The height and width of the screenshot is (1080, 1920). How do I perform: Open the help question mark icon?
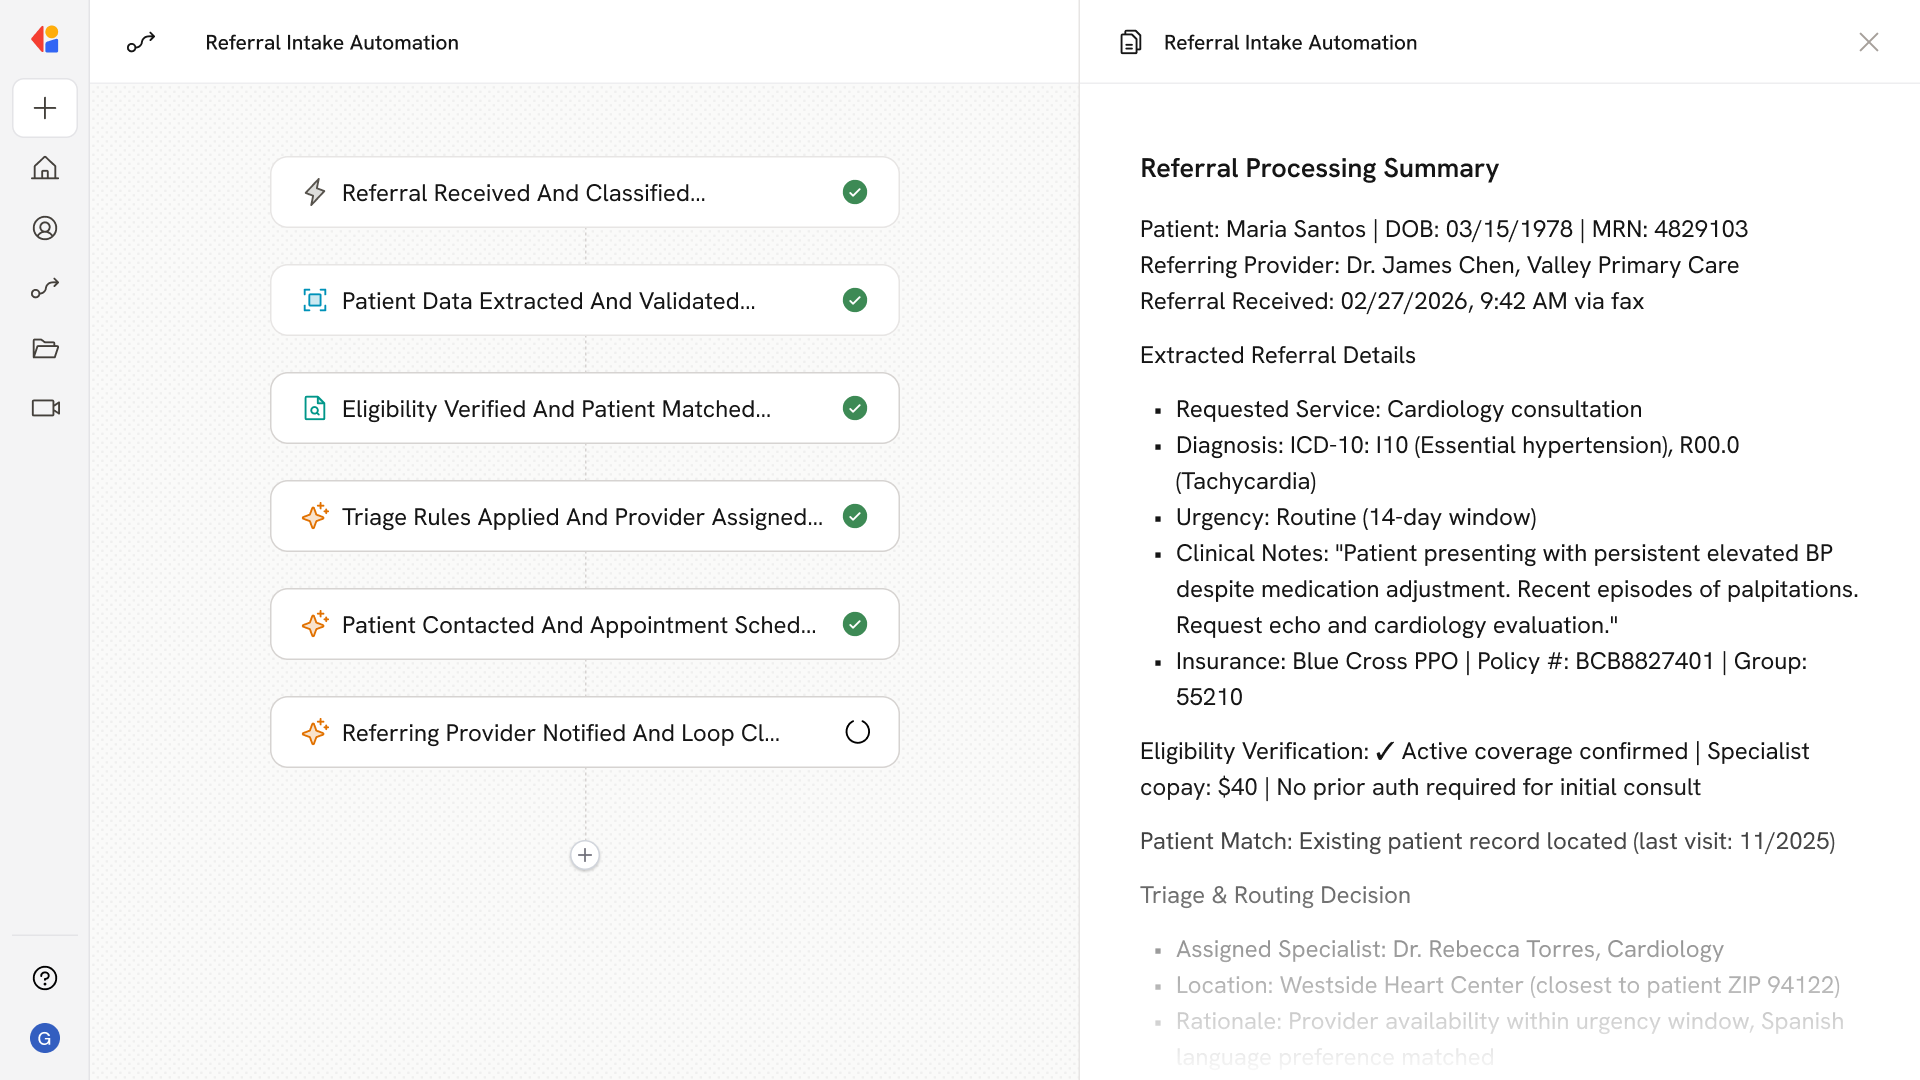click(45, 978)
